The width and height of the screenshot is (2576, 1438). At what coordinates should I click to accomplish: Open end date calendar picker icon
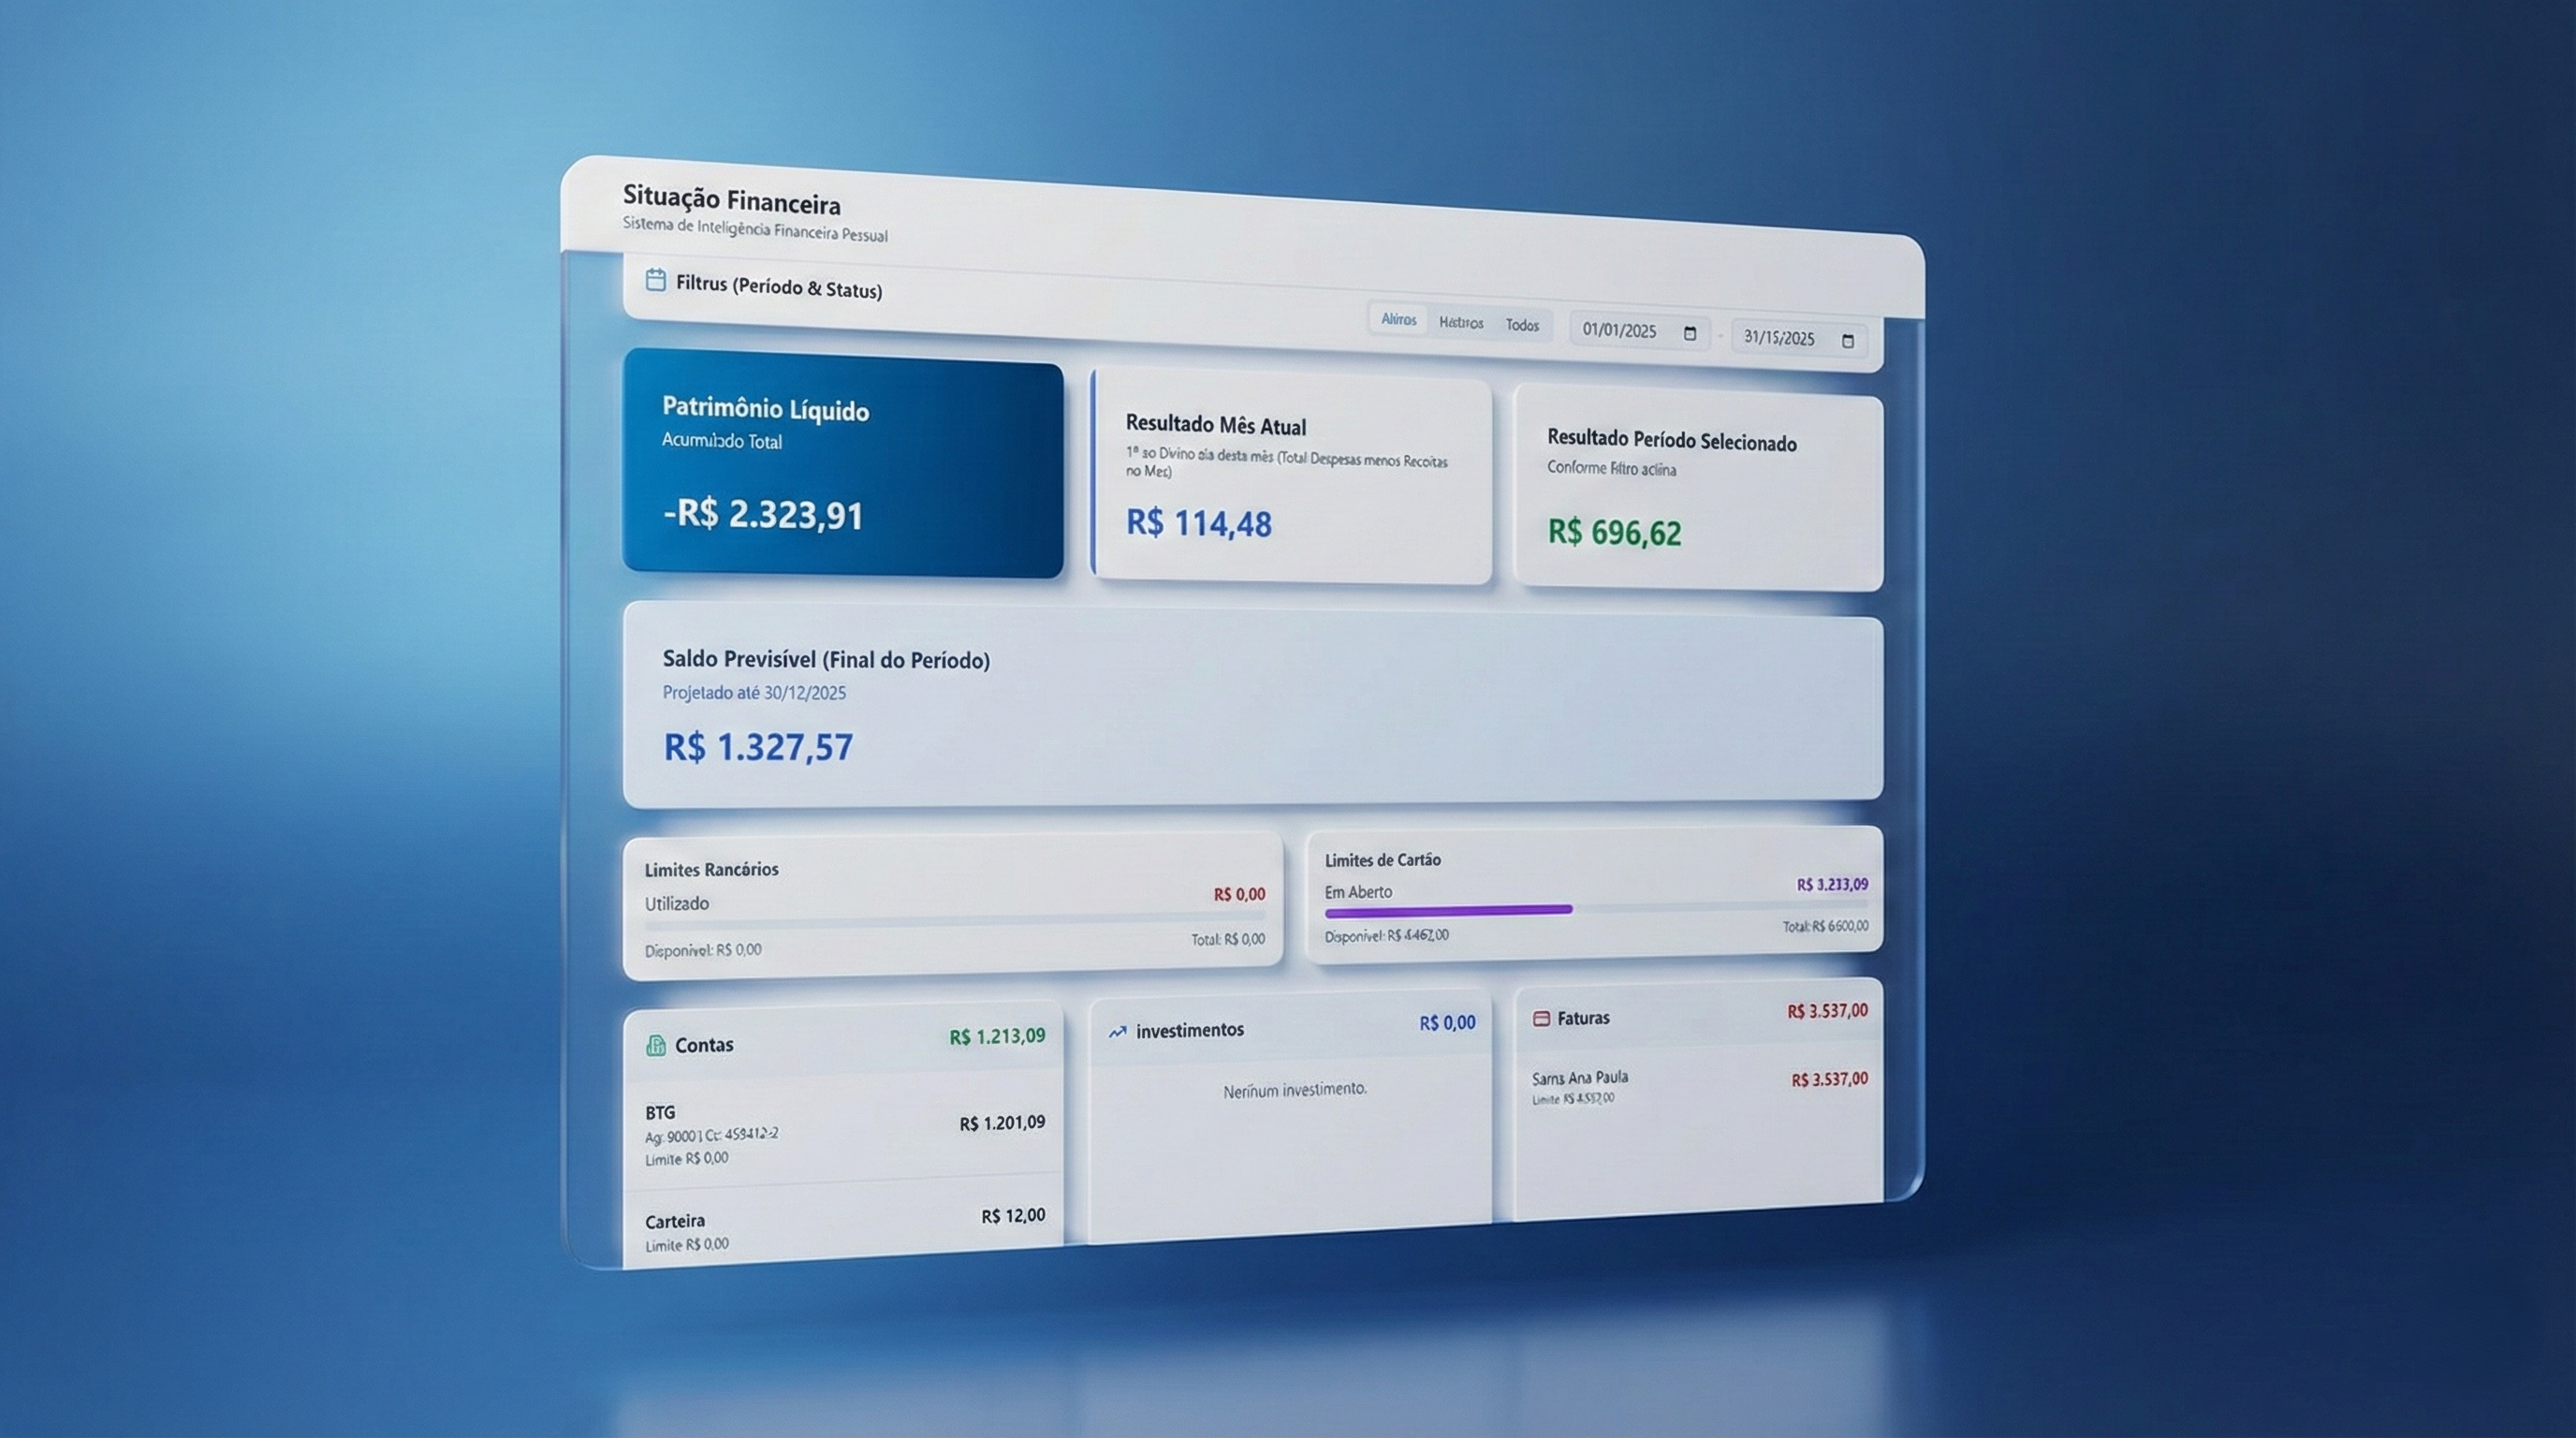pyautogui.click(x=1848, y=341)
